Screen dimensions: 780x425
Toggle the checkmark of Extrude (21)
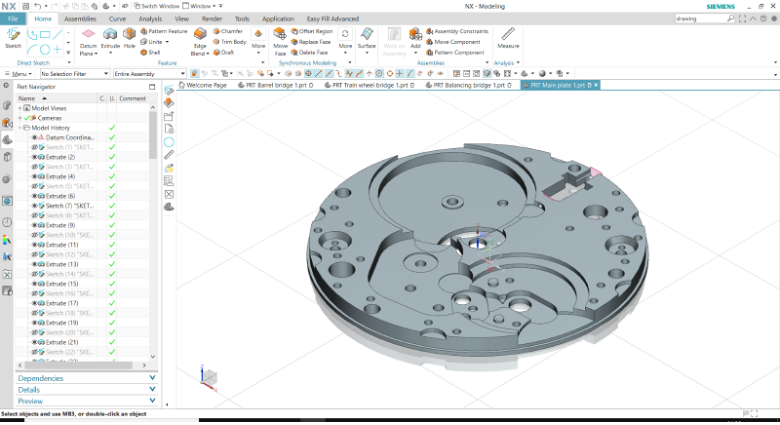click(x=112, y=342)
